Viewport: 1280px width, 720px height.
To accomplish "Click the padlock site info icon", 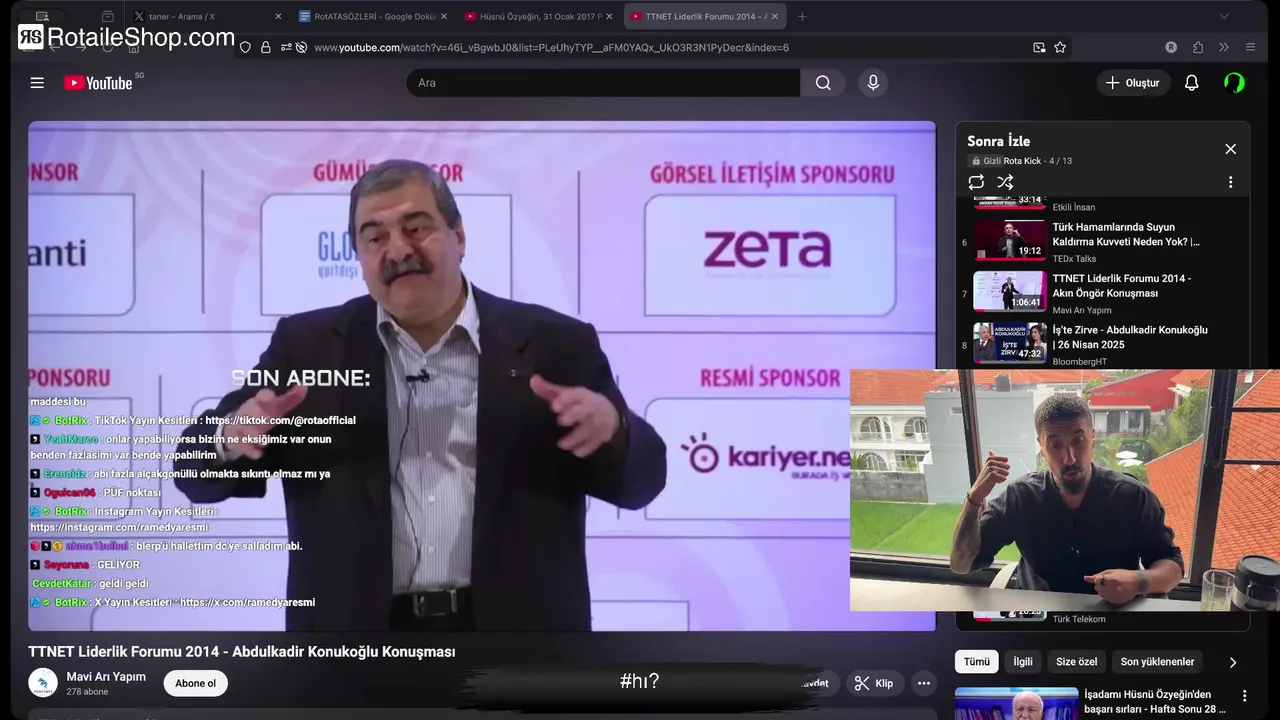I will [265, 47].
